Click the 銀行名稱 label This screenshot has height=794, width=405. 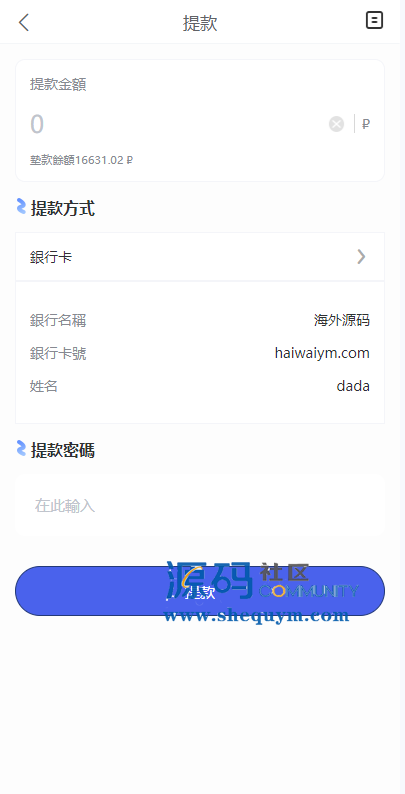pyautogui.click(x=58, y=320)
